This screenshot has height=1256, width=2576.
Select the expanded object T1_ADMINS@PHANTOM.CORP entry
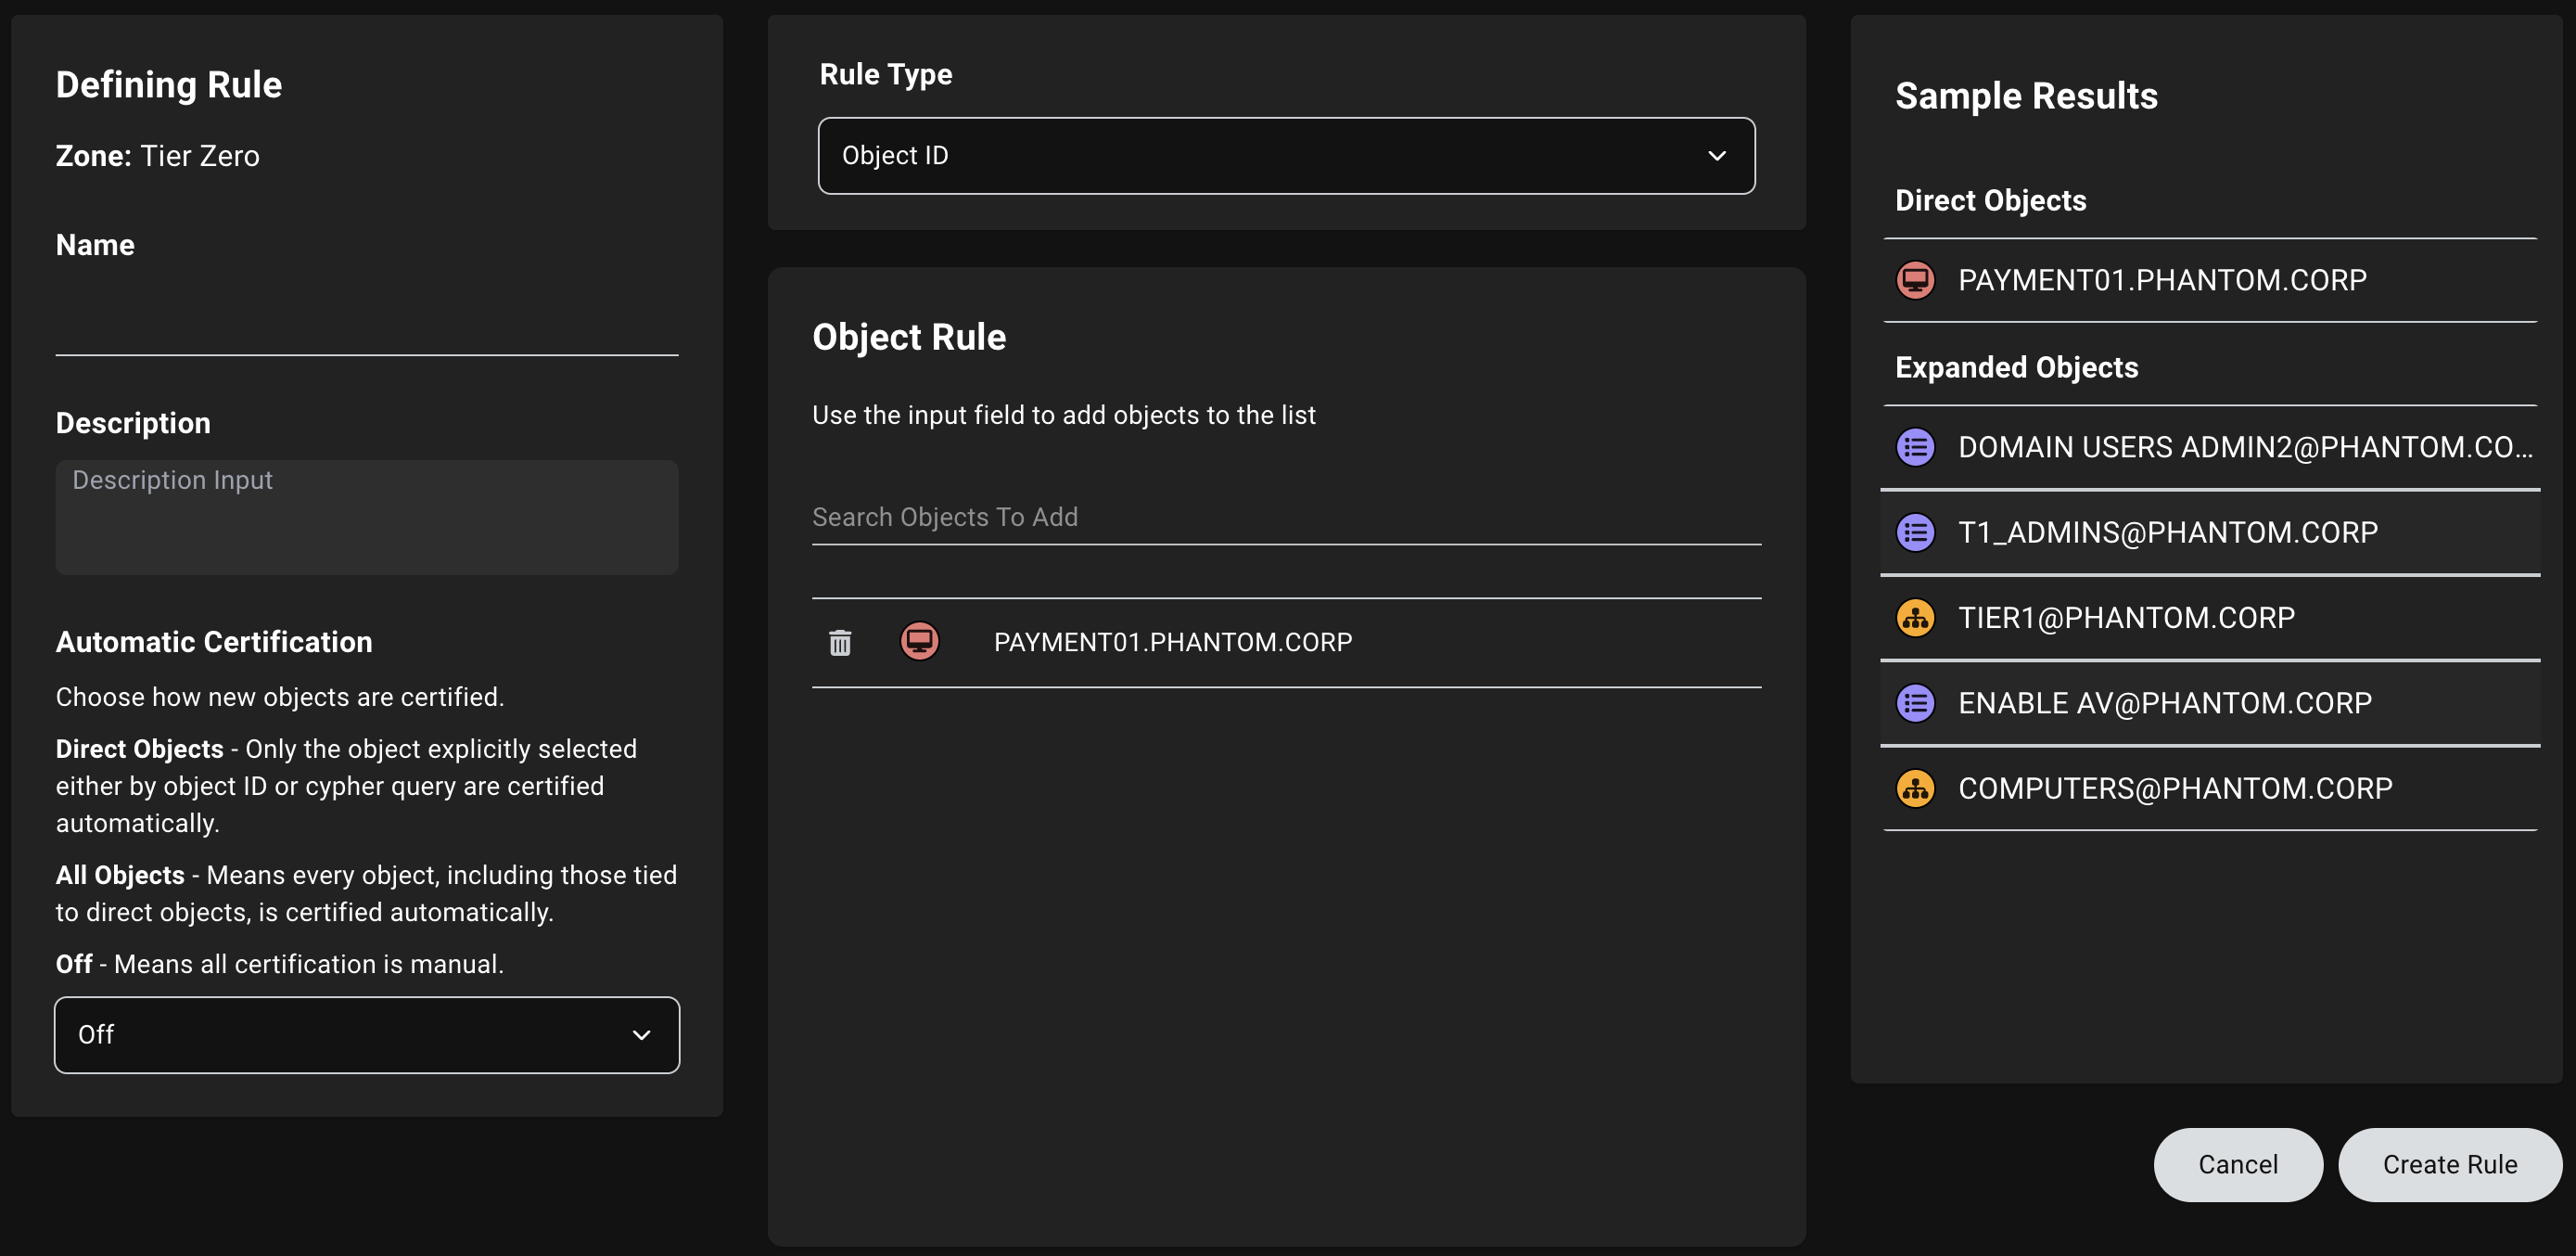tap(2167, 532)
